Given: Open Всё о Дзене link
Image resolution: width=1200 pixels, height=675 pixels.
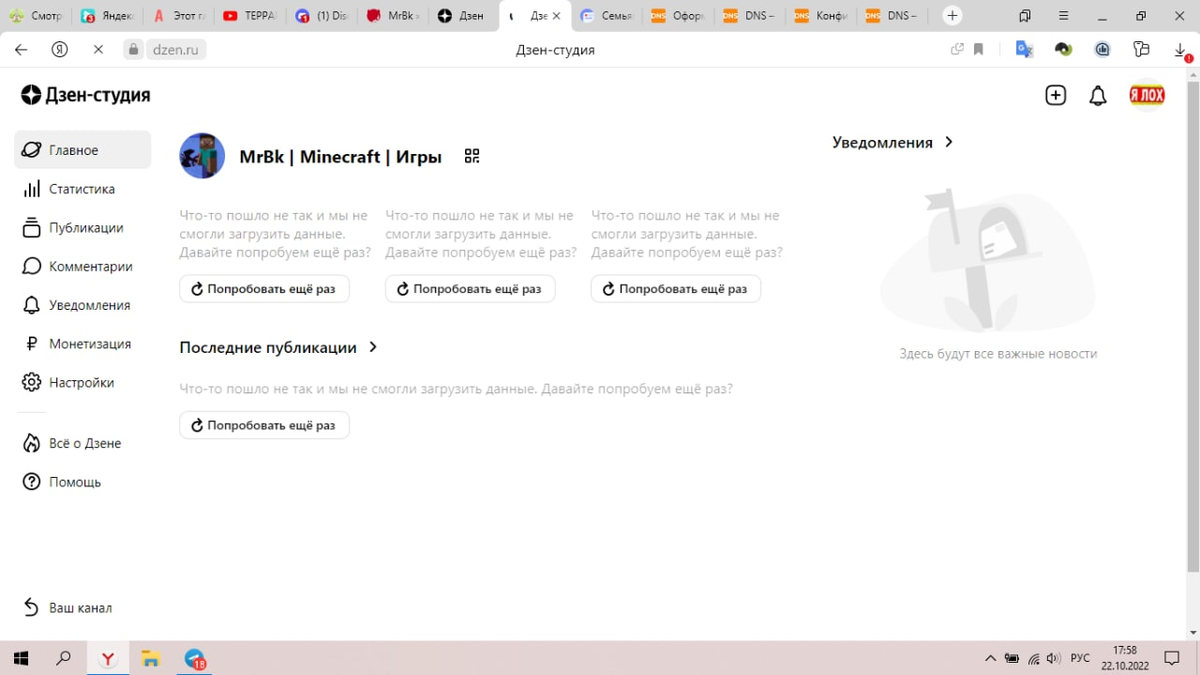Looking at the screenshot, I should tap(83, 443).
